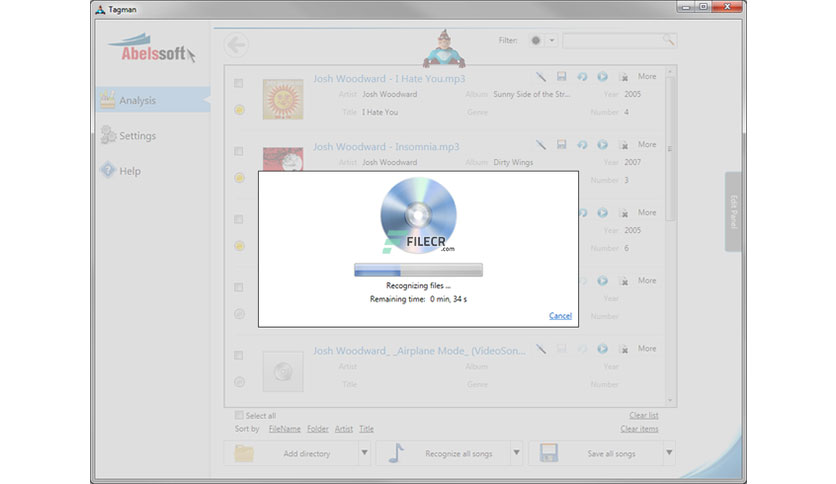Expand More options in the row with Number 6

647,213
